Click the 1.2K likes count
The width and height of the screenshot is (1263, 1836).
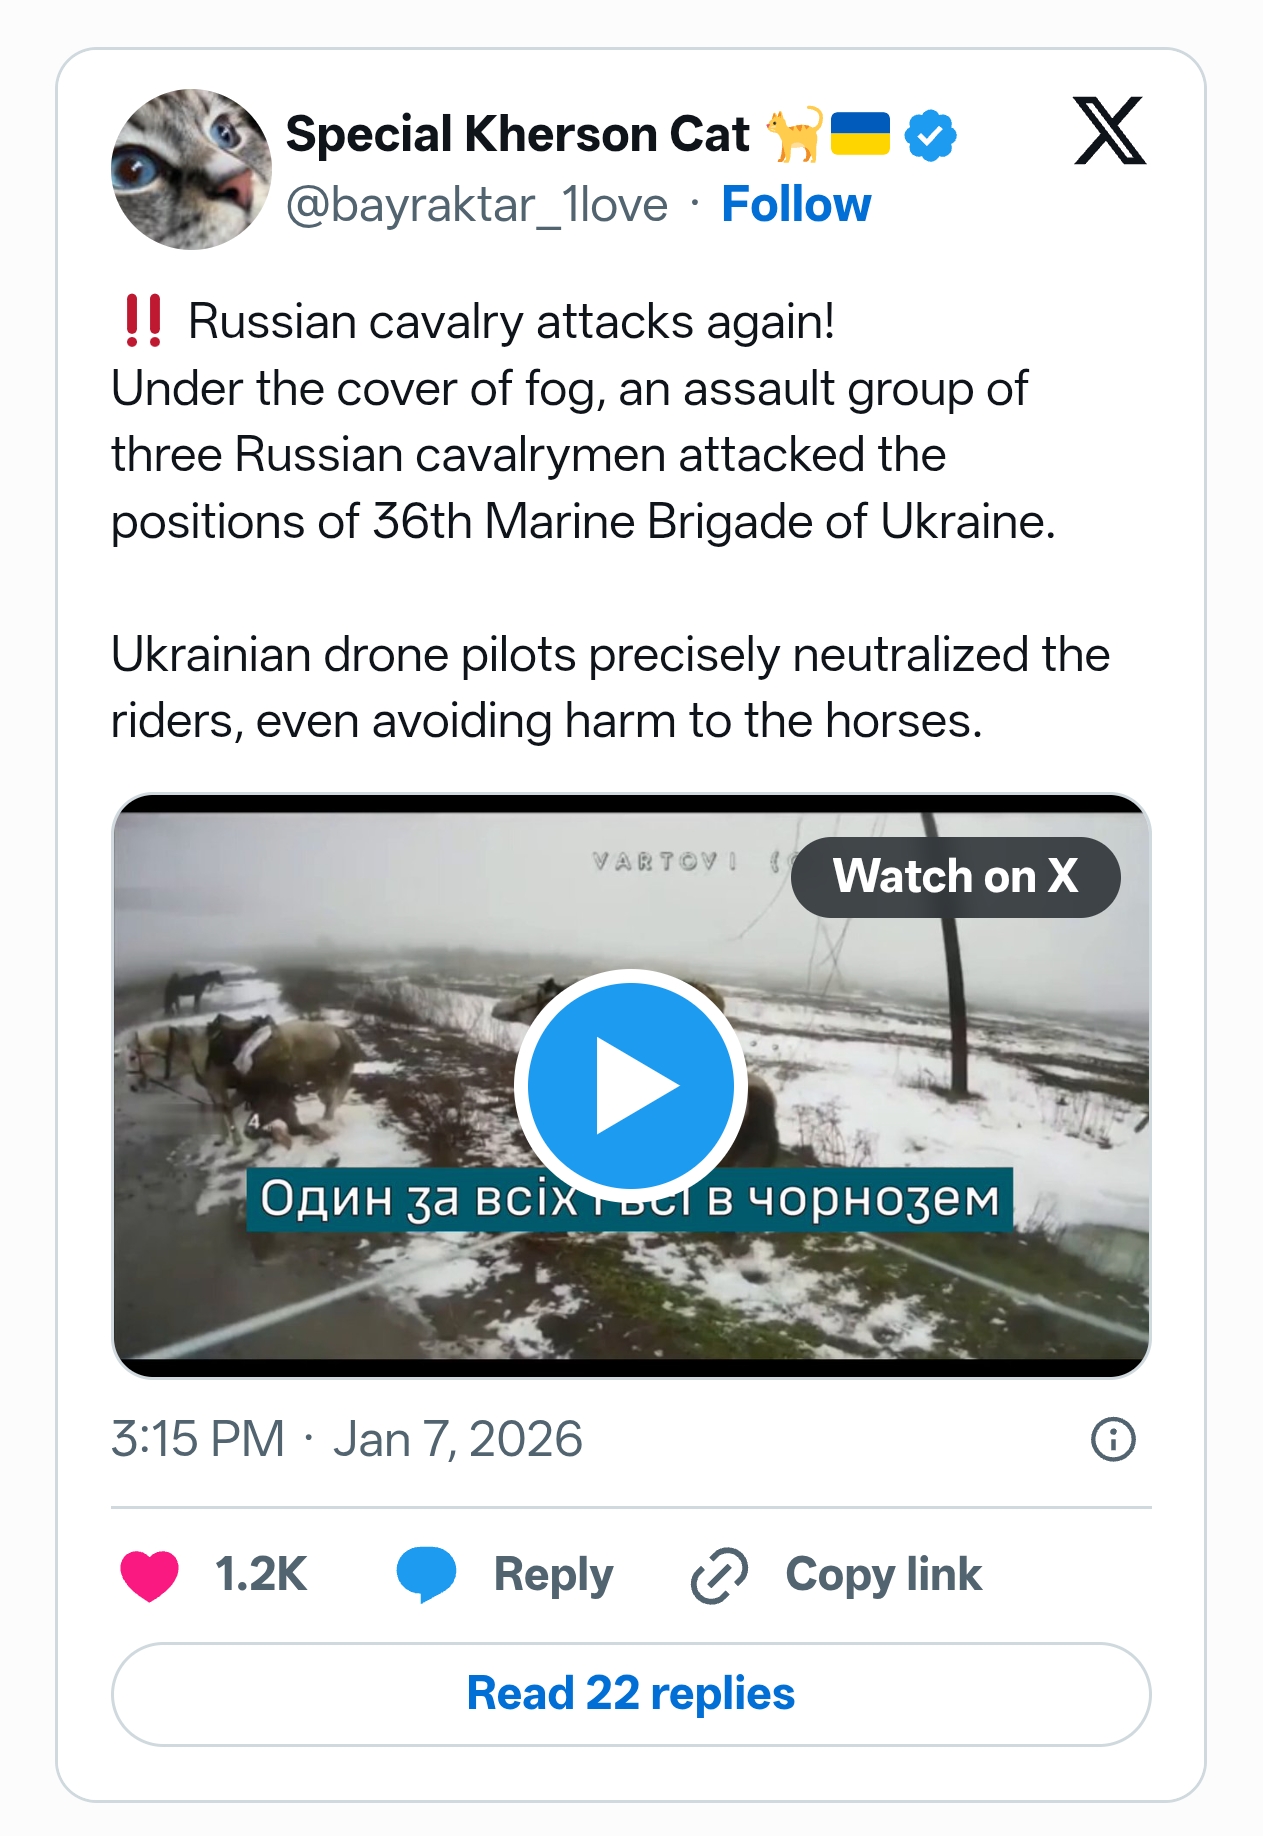[260, 1575]
